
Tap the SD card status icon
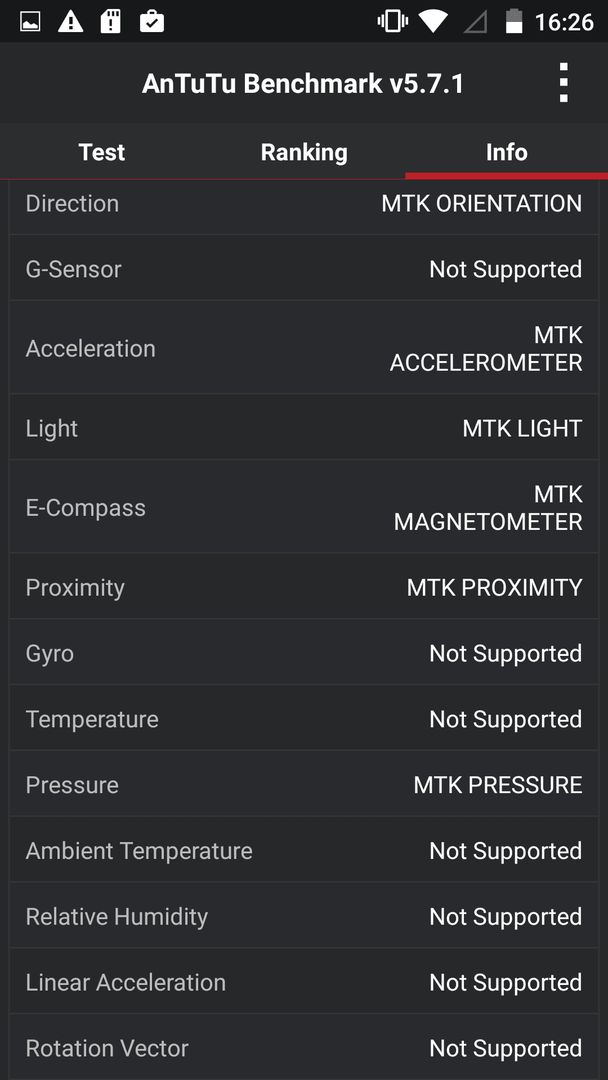pyautogui.click(x=111, y=21)
